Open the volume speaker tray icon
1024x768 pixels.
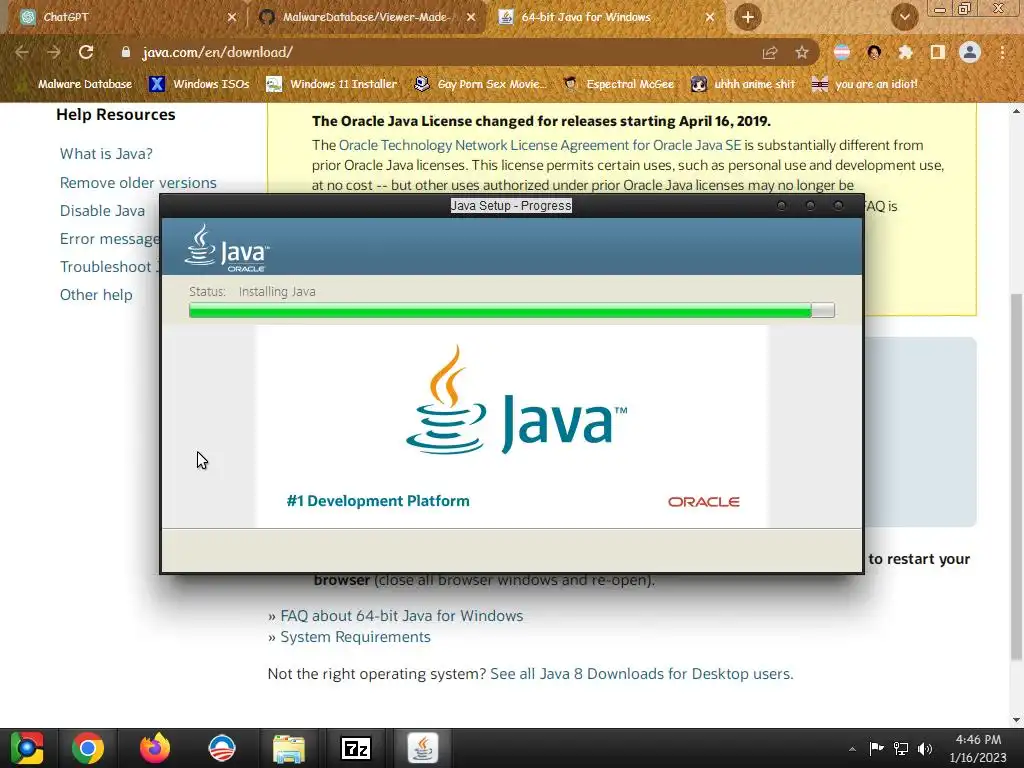925,748
